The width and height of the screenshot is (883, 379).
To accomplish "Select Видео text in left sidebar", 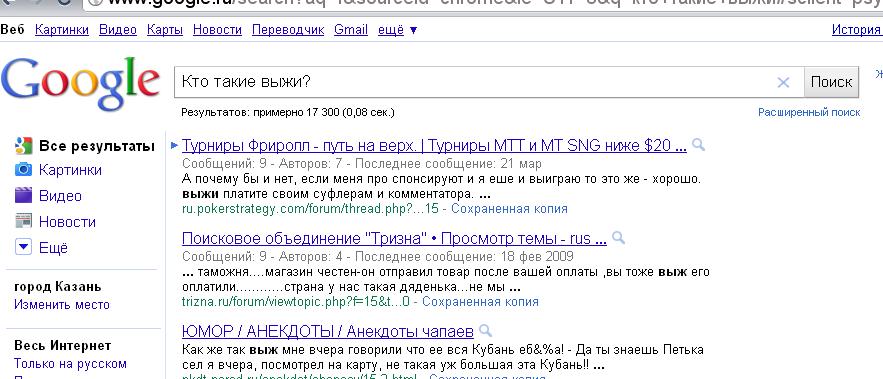I will coord(60,196).
